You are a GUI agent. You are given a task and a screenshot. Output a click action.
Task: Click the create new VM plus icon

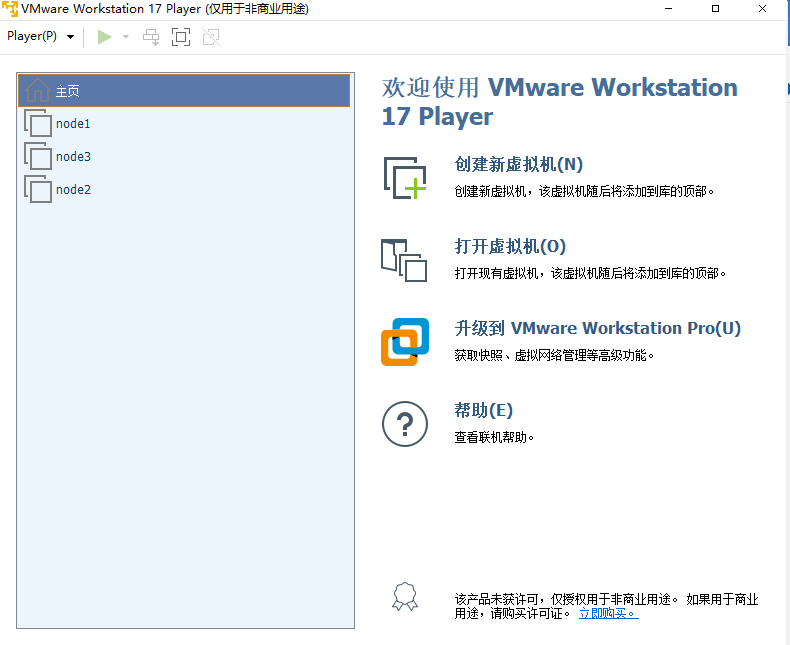coord(405,178)
